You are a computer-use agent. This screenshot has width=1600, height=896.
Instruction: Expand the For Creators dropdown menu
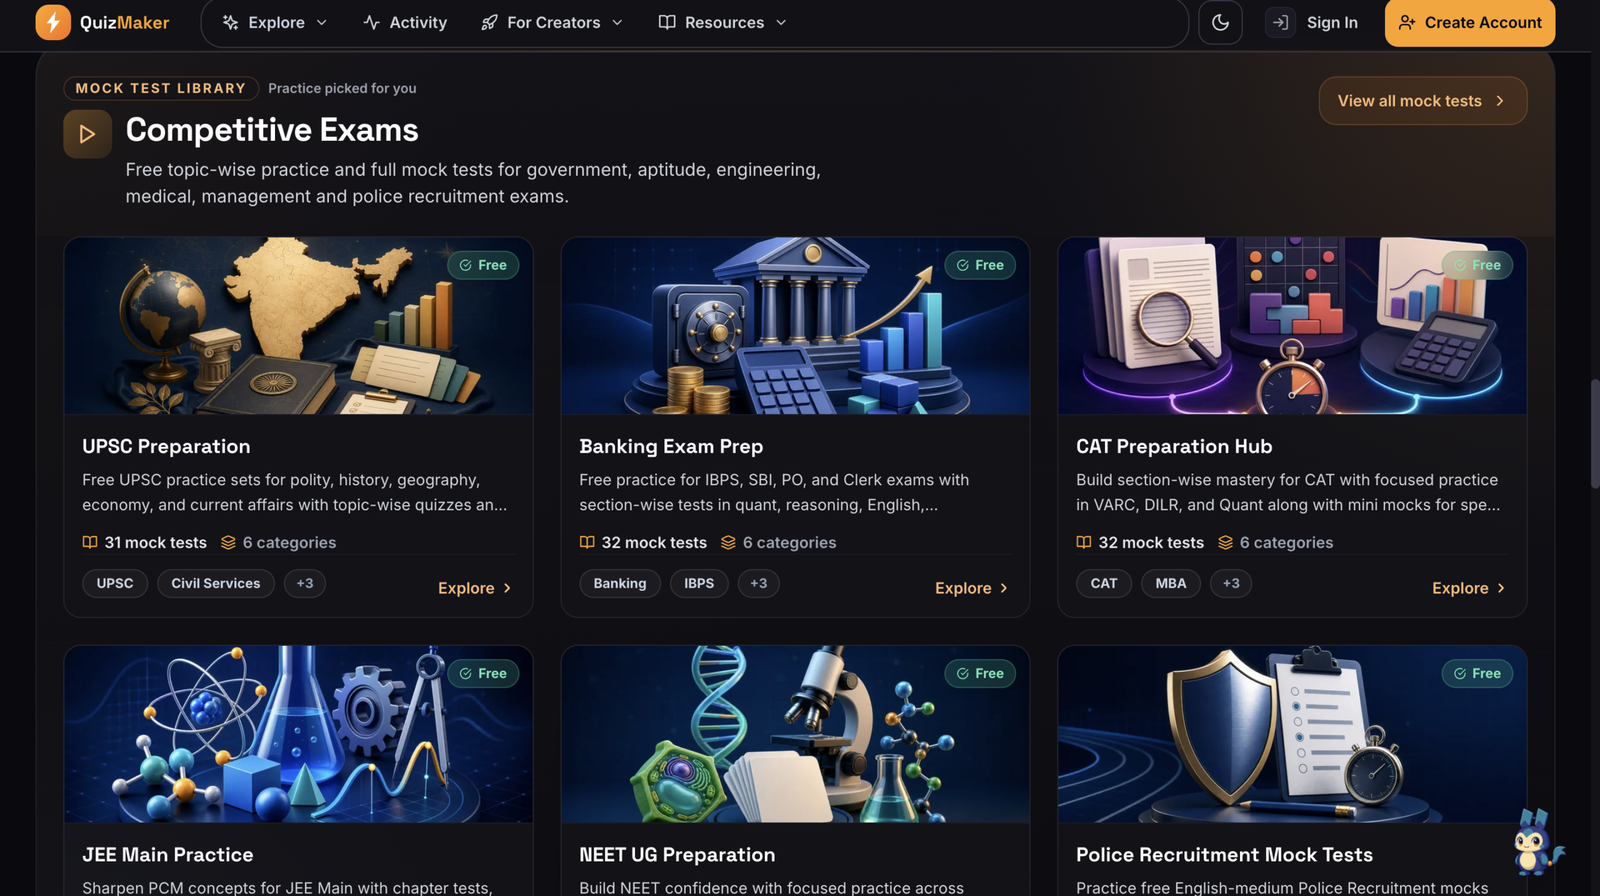(x=552, y=22)
